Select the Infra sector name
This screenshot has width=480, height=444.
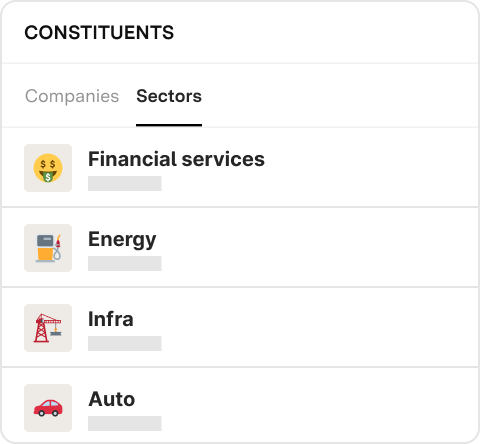point(111,319)
